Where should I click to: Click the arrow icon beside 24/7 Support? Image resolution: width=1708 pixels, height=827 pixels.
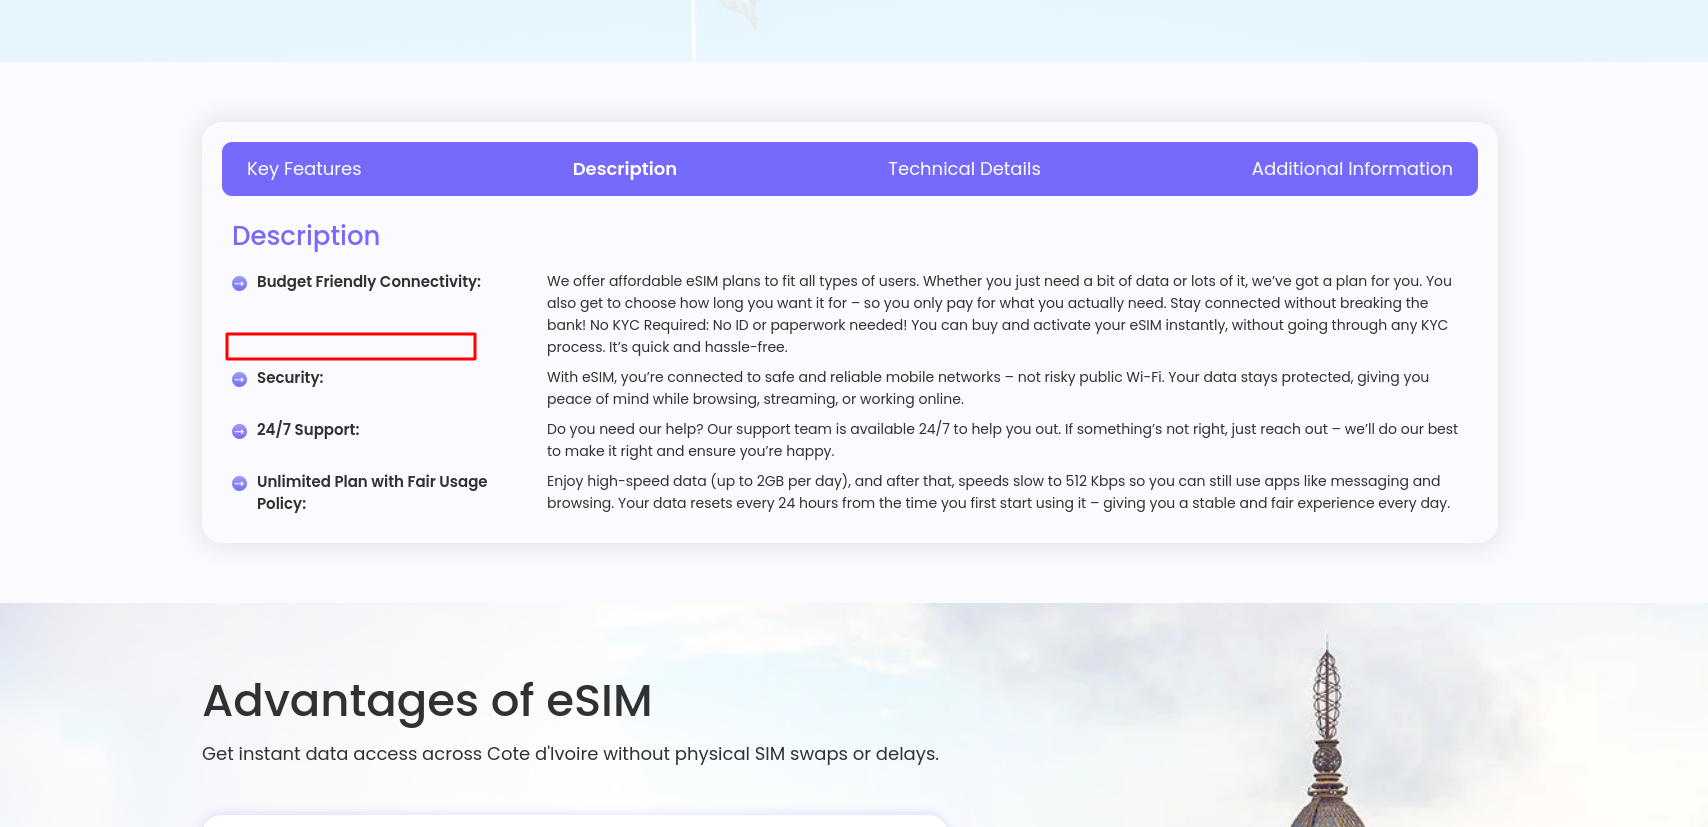coord(239,431)
